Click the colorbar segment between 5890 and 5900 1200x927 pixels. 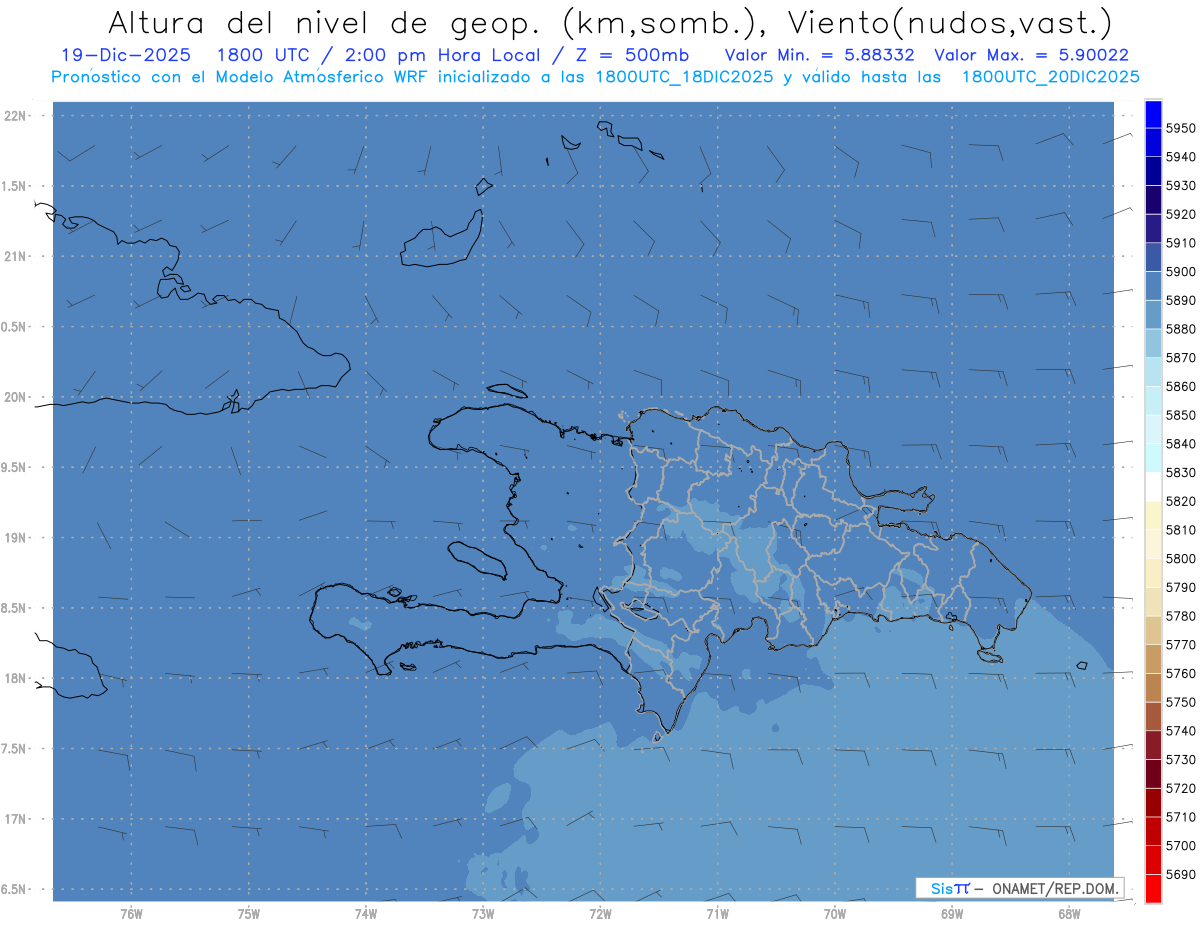(x=1153, y=286)
